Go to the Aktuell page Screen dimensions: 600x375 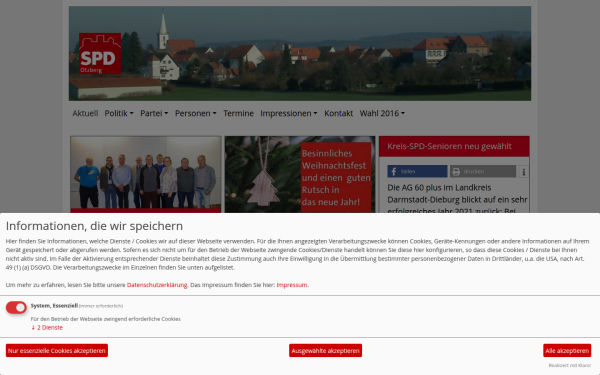(85, 113)
